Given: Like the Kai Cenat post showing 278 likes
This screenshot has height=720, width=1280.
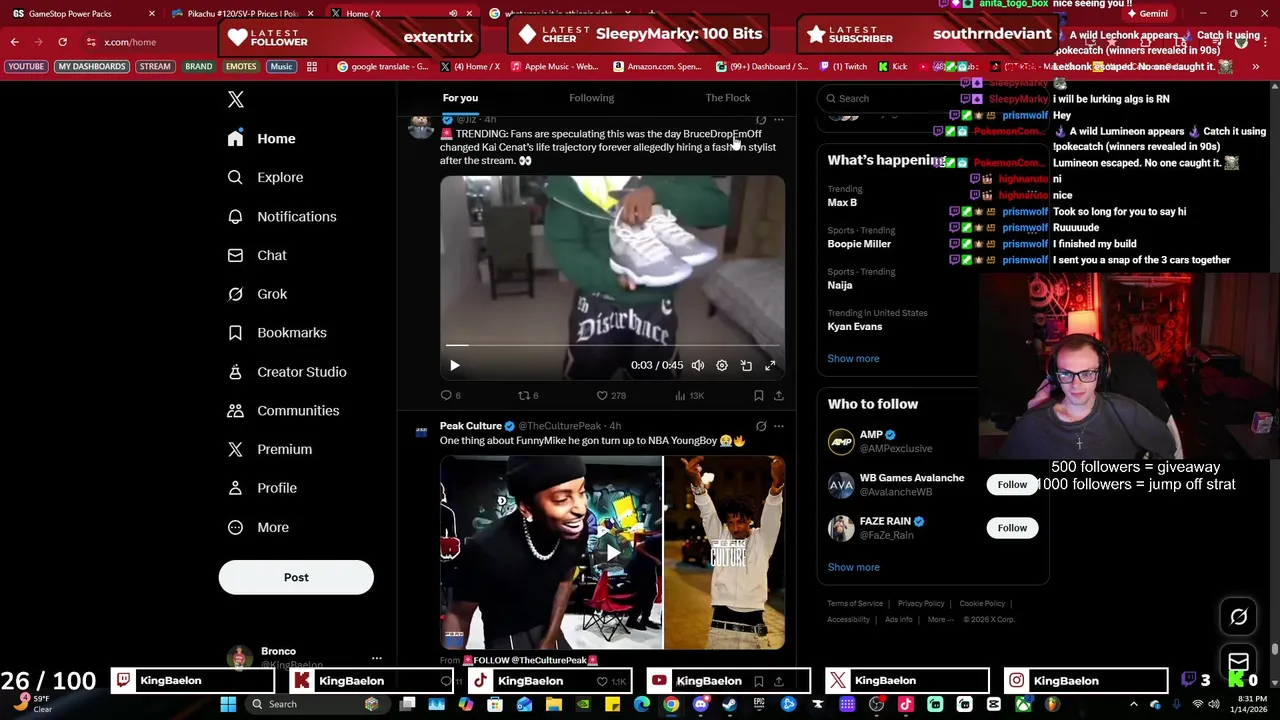Looking at the screenshot, I should [x=610, y=395].
